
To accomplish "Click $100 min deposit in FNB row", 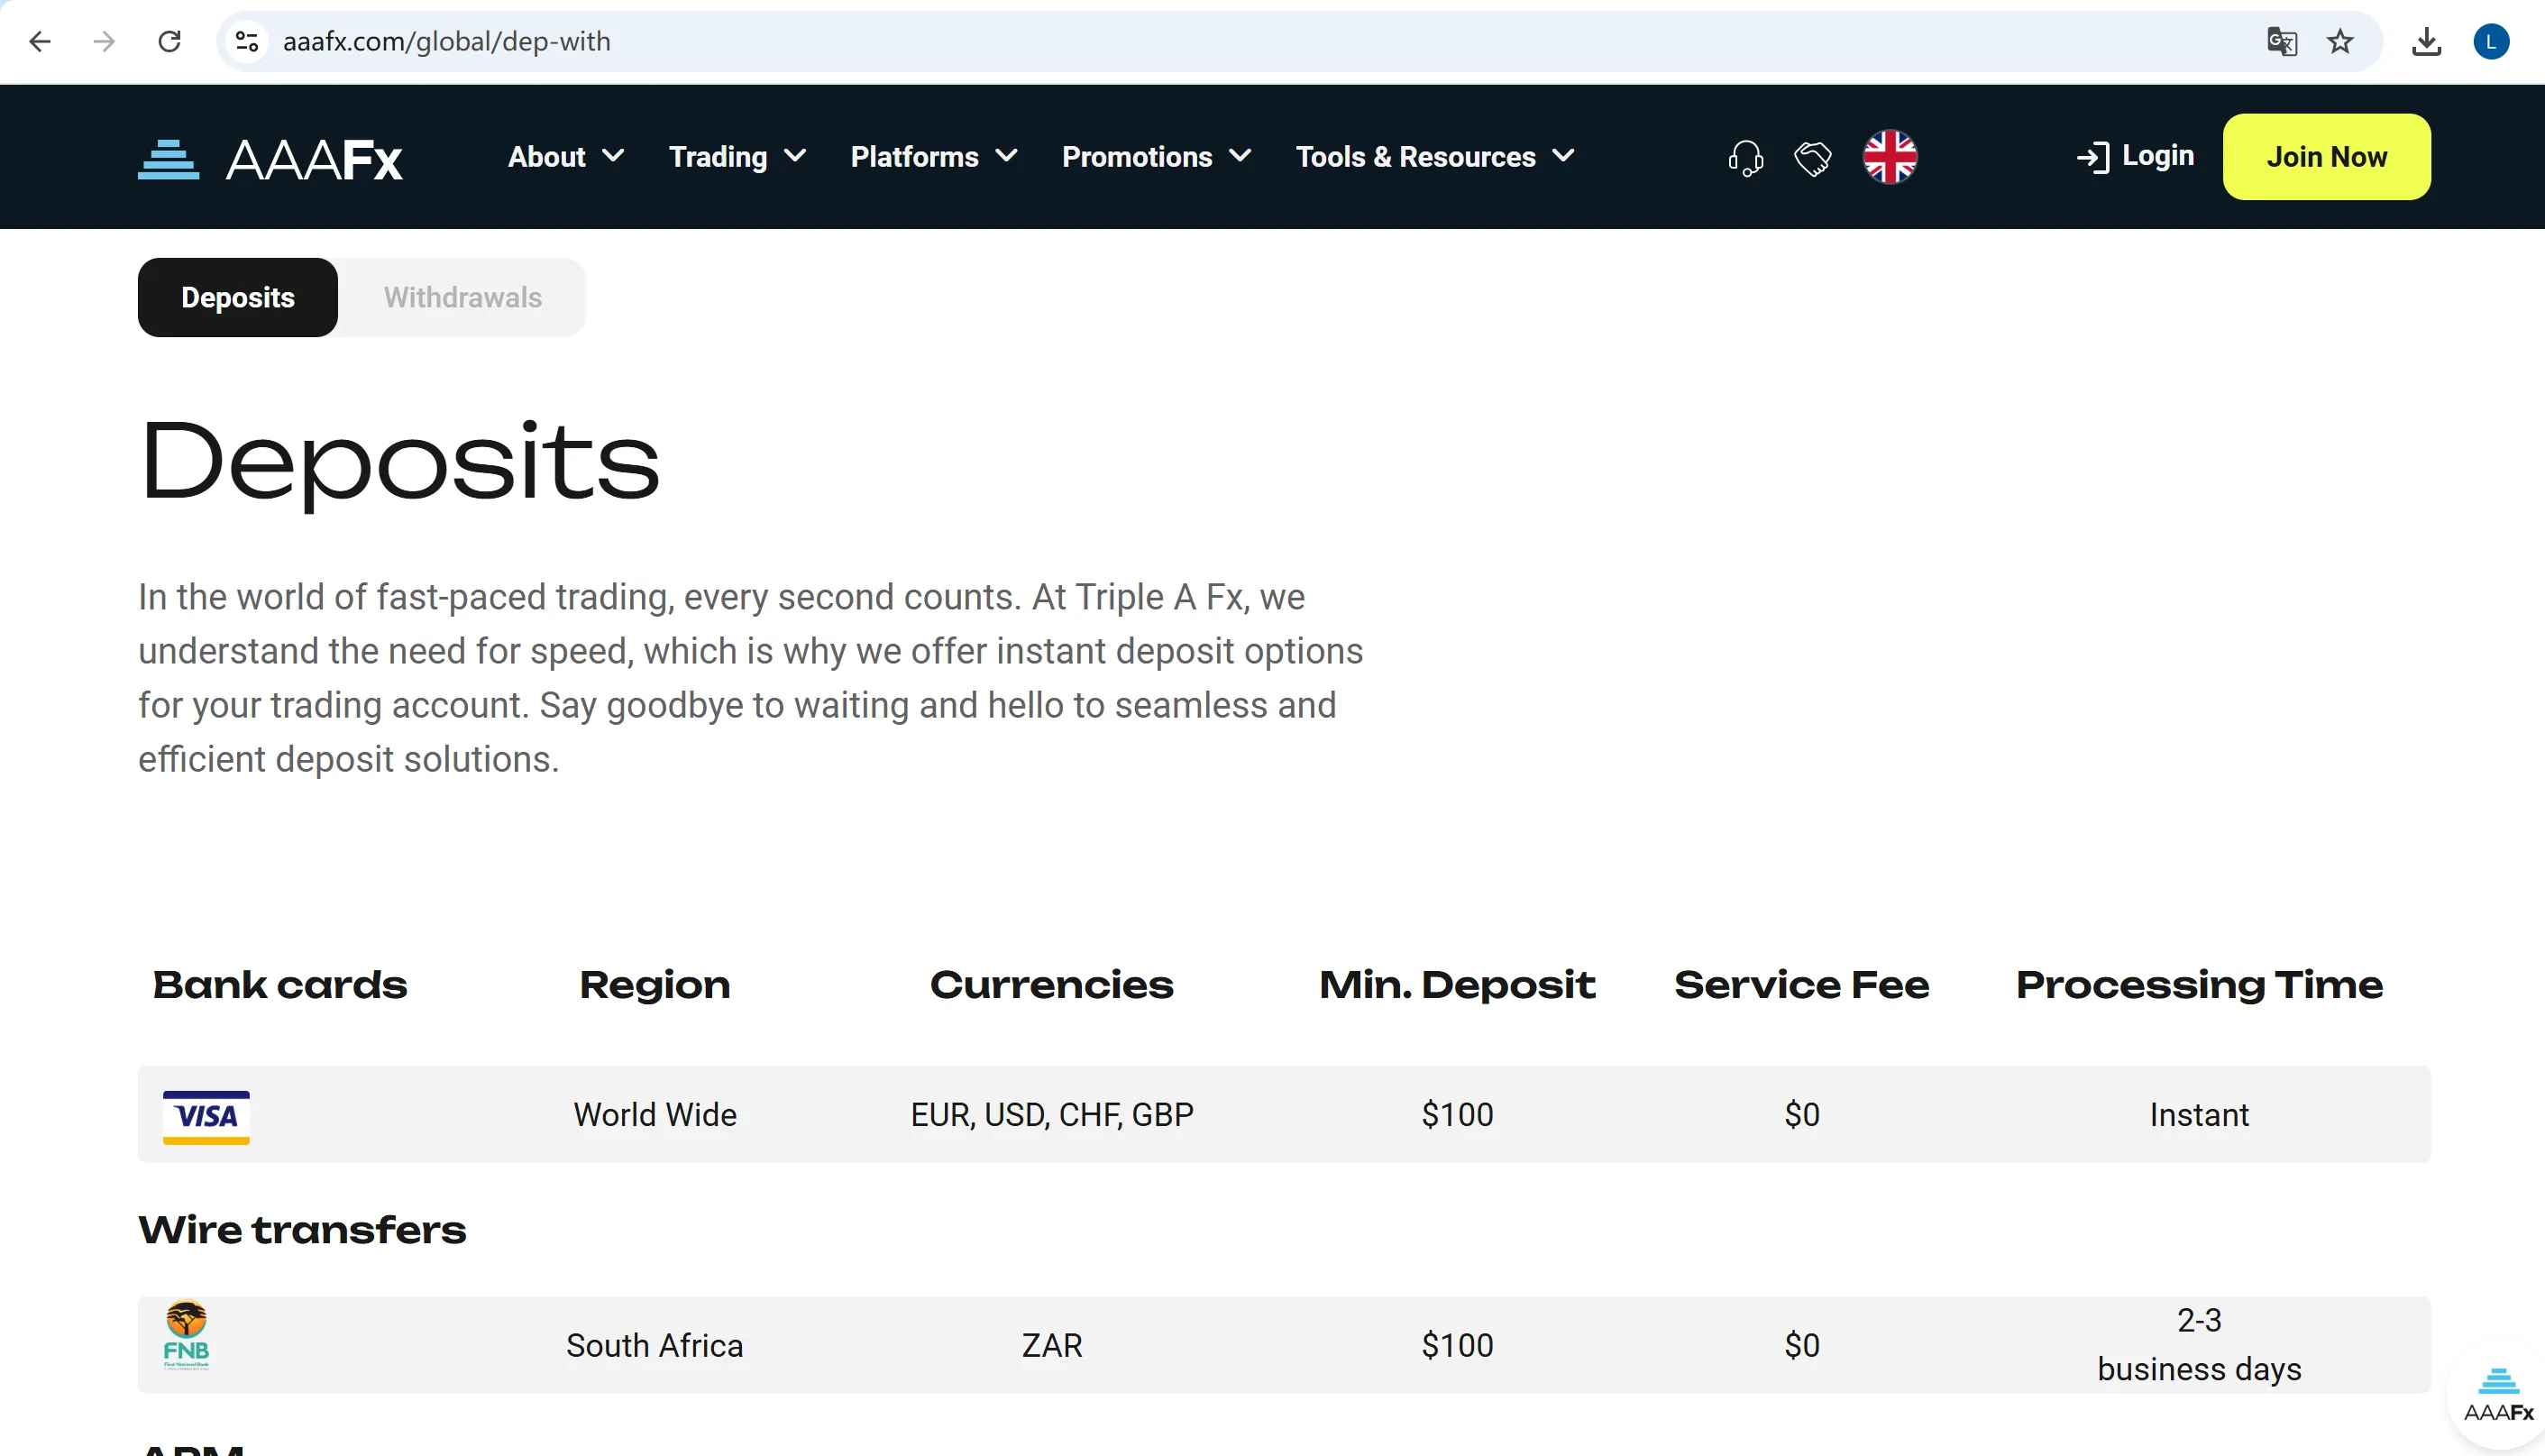I will [x=1457, y=1346].
